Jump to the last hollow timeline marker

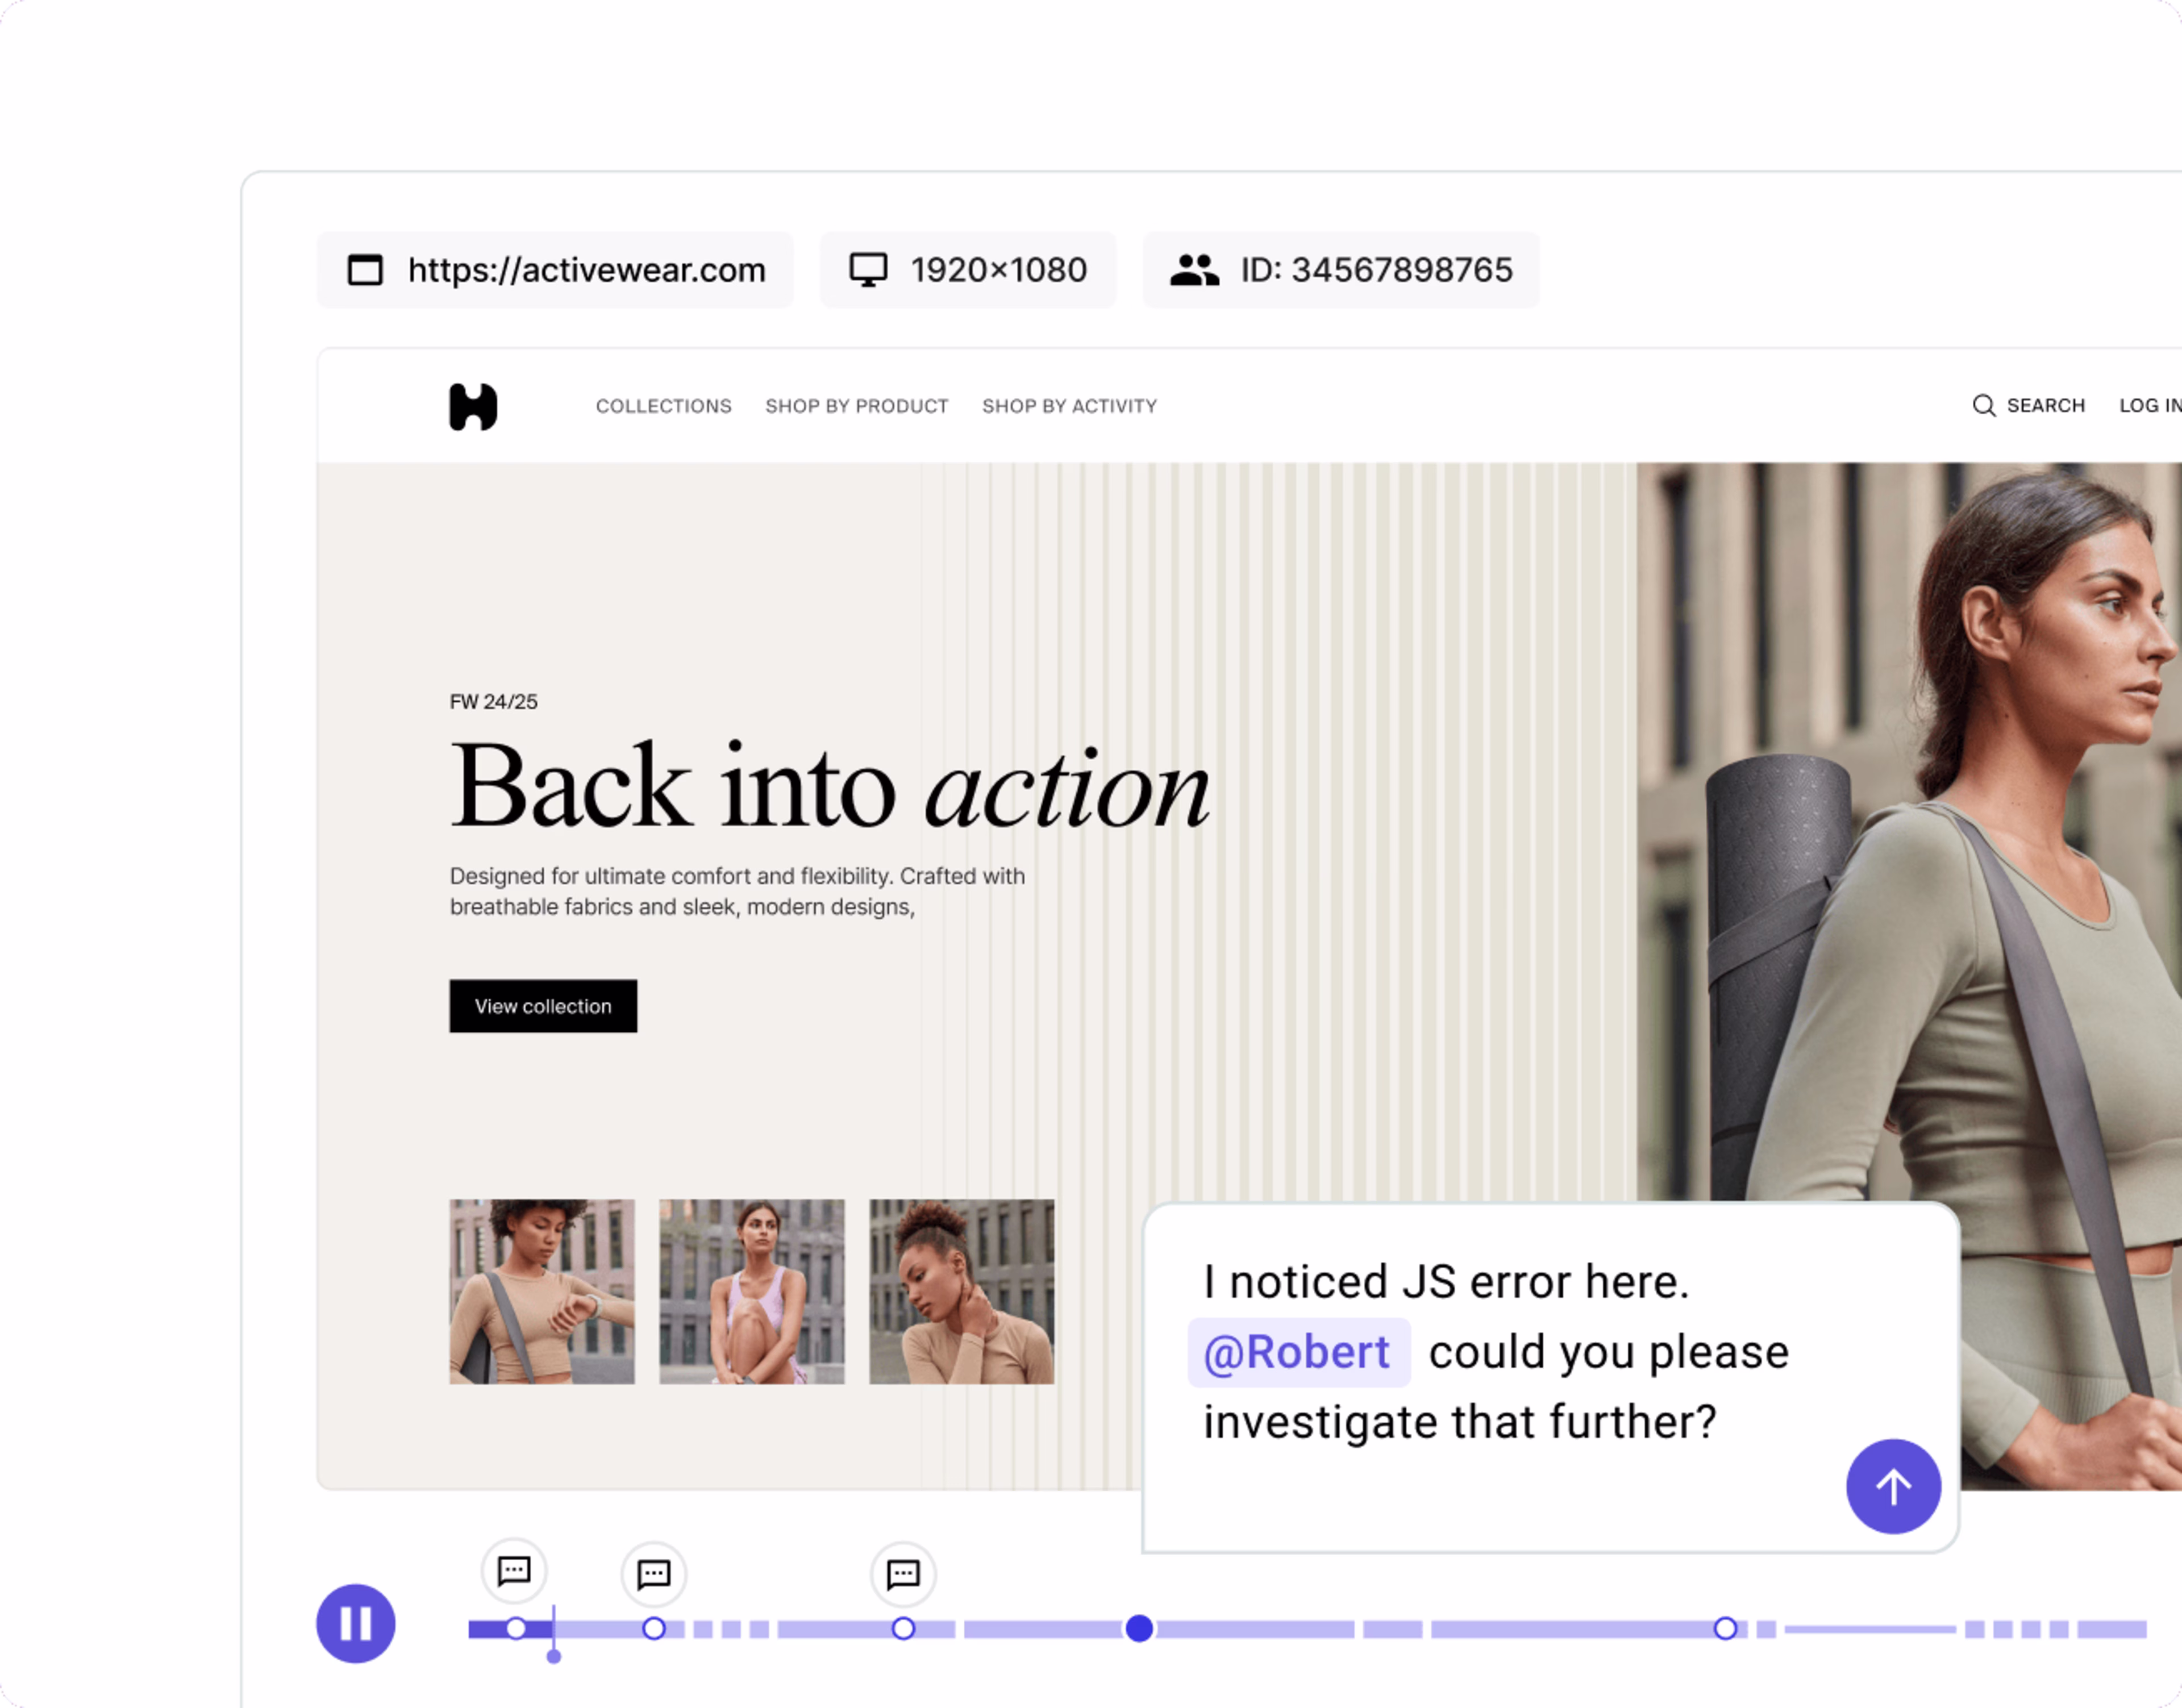pyautogui.click(x=1725, y=1629)
